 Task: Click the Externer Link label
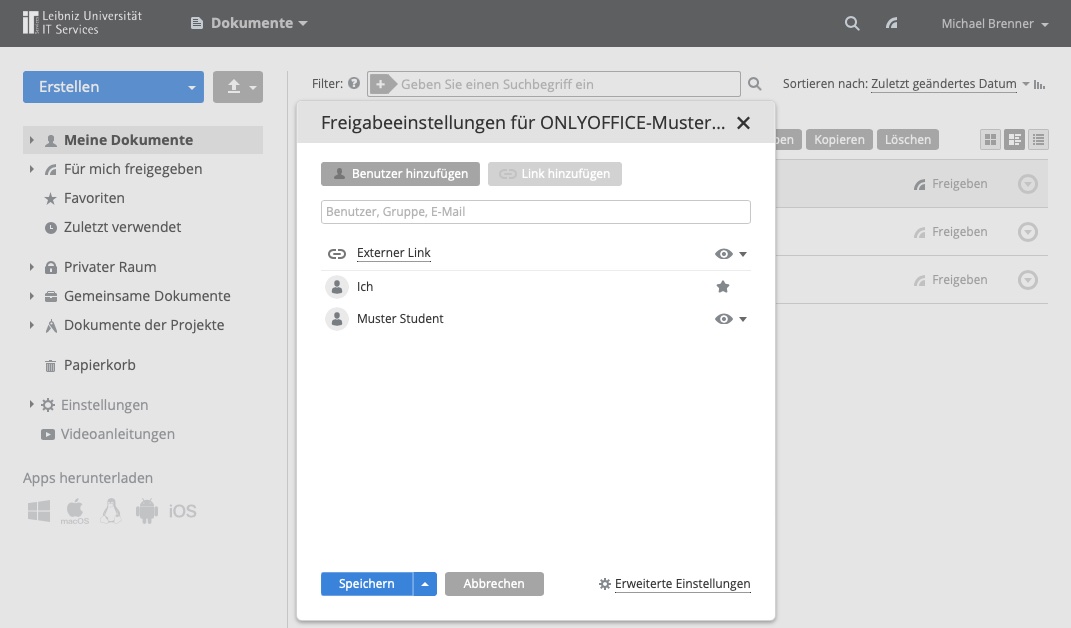tap(393, 253)
